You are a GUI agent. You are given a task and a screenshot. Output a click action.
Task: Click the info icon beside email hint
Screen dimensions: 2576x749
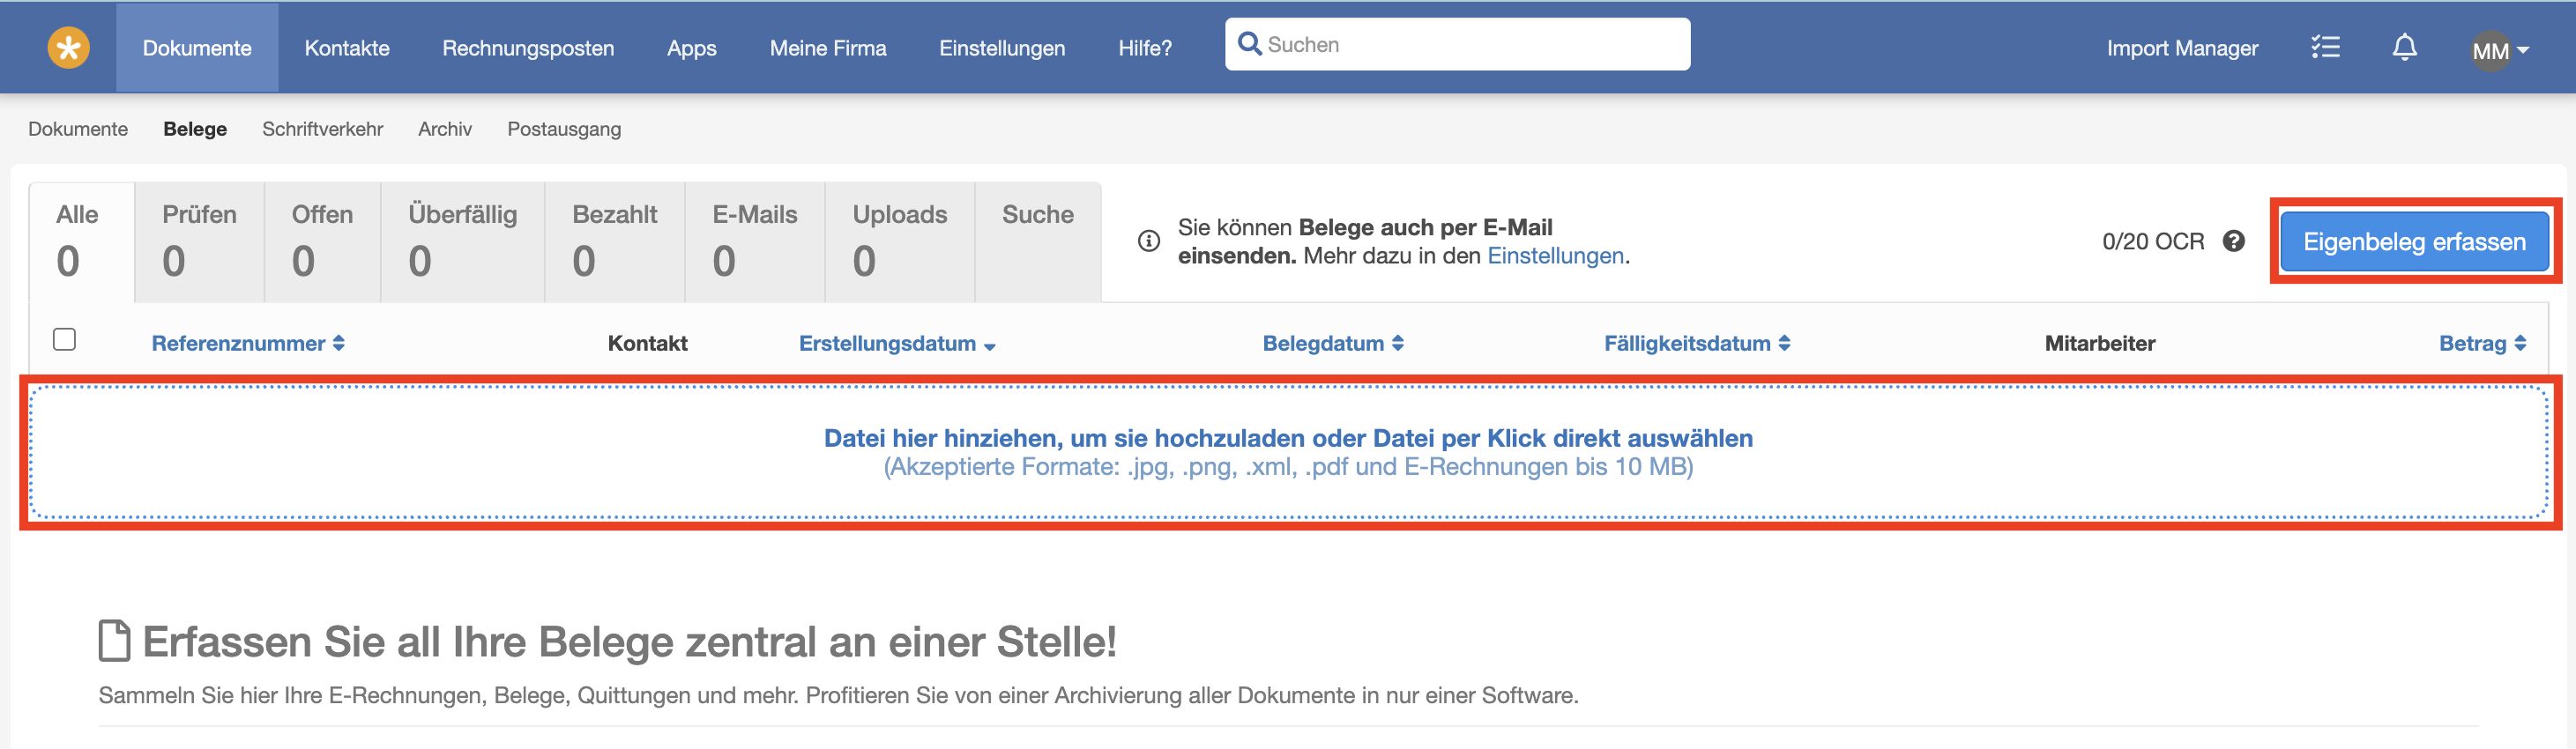point(1149,241)
